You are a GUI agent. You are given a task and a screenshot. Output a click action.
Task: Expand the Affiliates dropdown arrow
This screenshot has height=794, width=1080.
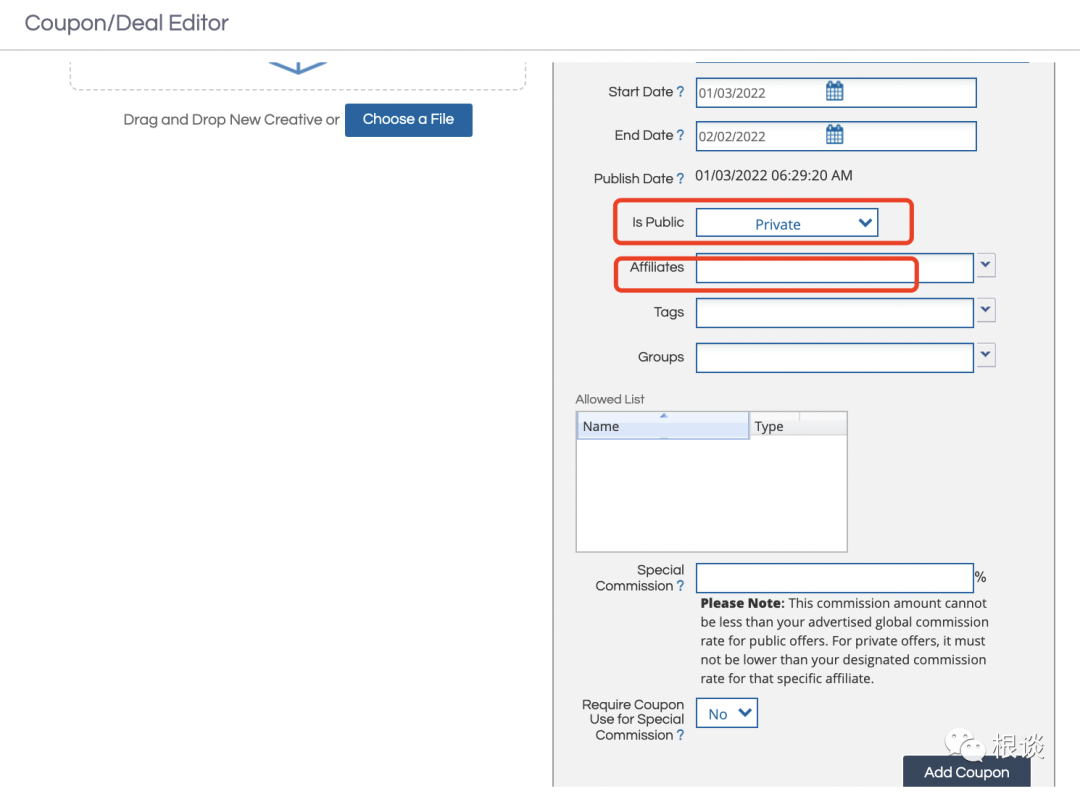(986, 265)
